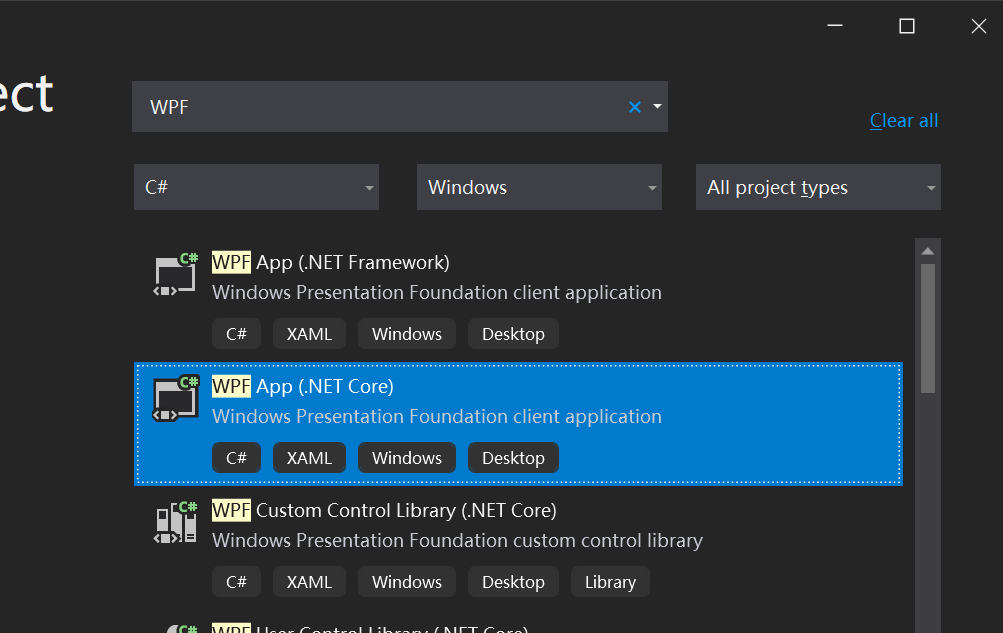Viewport: 1003px width, 633px height.
Task: Close the new project dialog window
Action: 979,27
